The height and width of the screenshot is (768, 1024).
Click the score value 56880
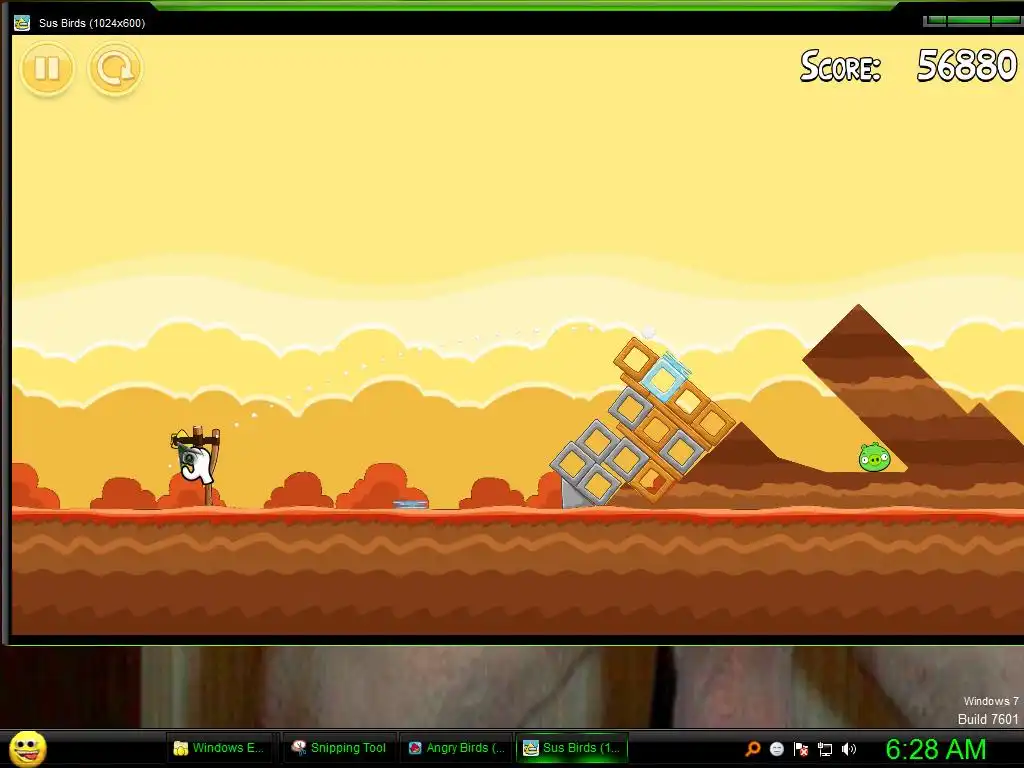(967, 66)
